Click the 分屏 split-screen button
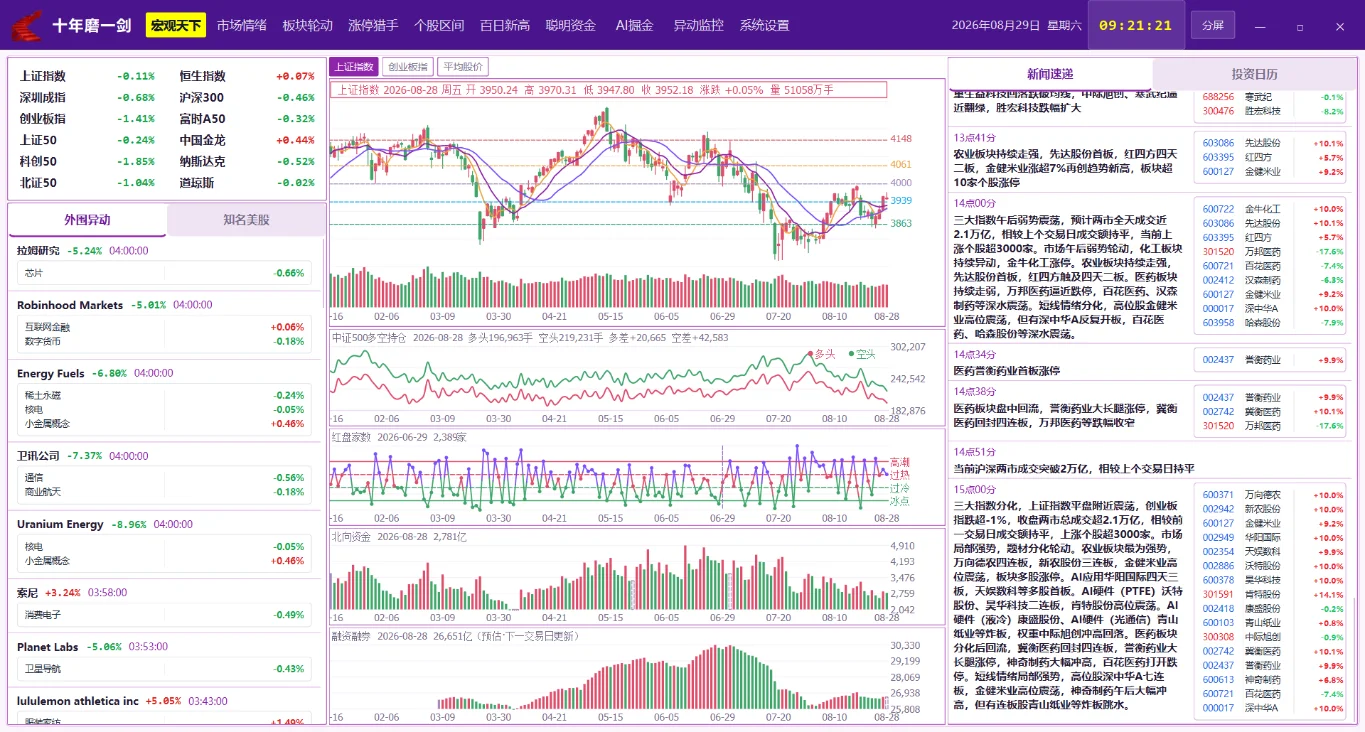This screenshot has height=732, width=1365. (x=1212, y=25)
